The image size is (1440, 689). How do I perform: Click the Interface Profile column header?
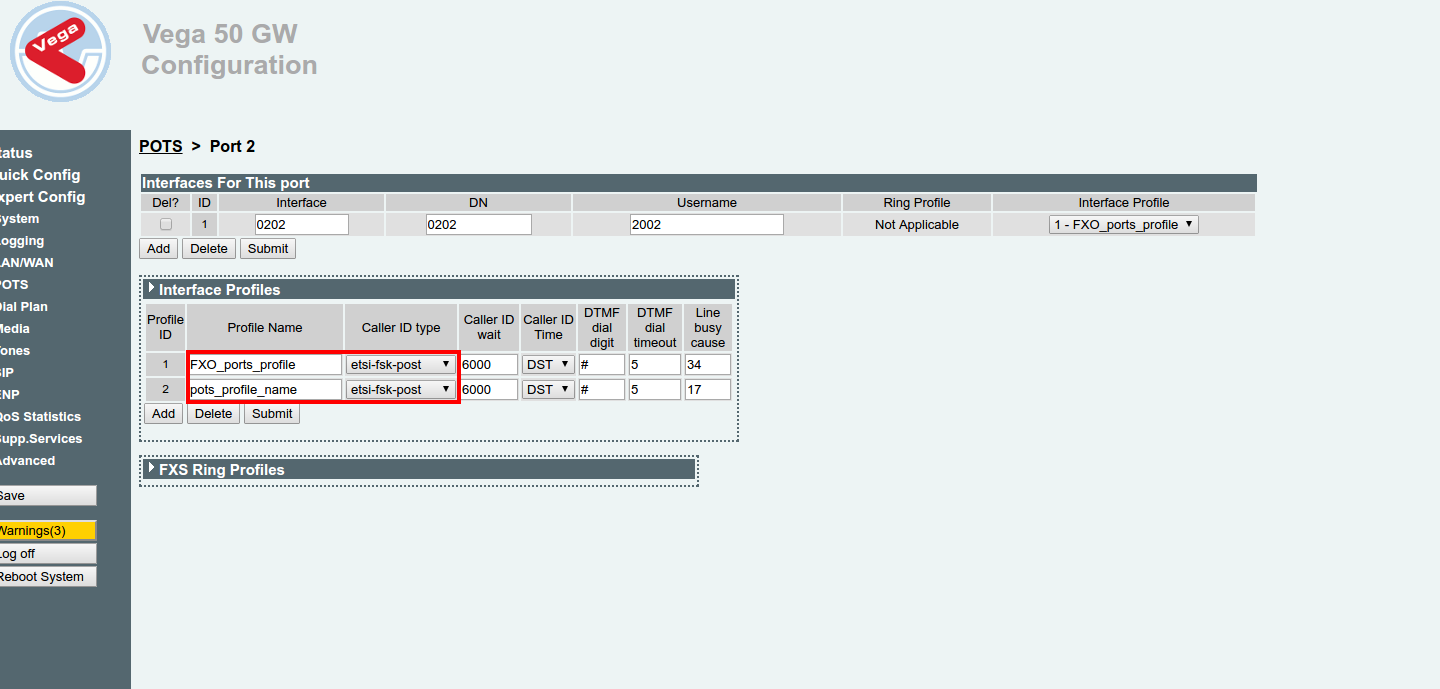1124,202
